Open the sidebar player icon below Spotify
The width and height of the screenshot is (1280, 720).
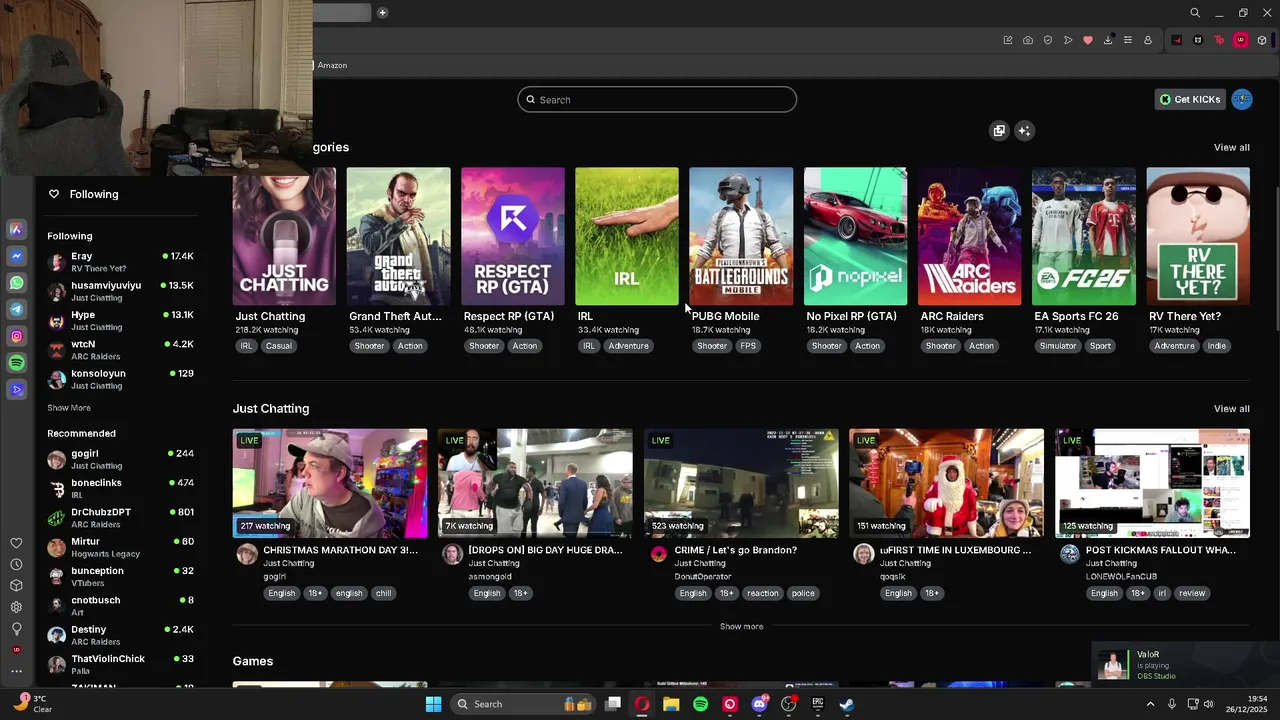click(16, 390)
